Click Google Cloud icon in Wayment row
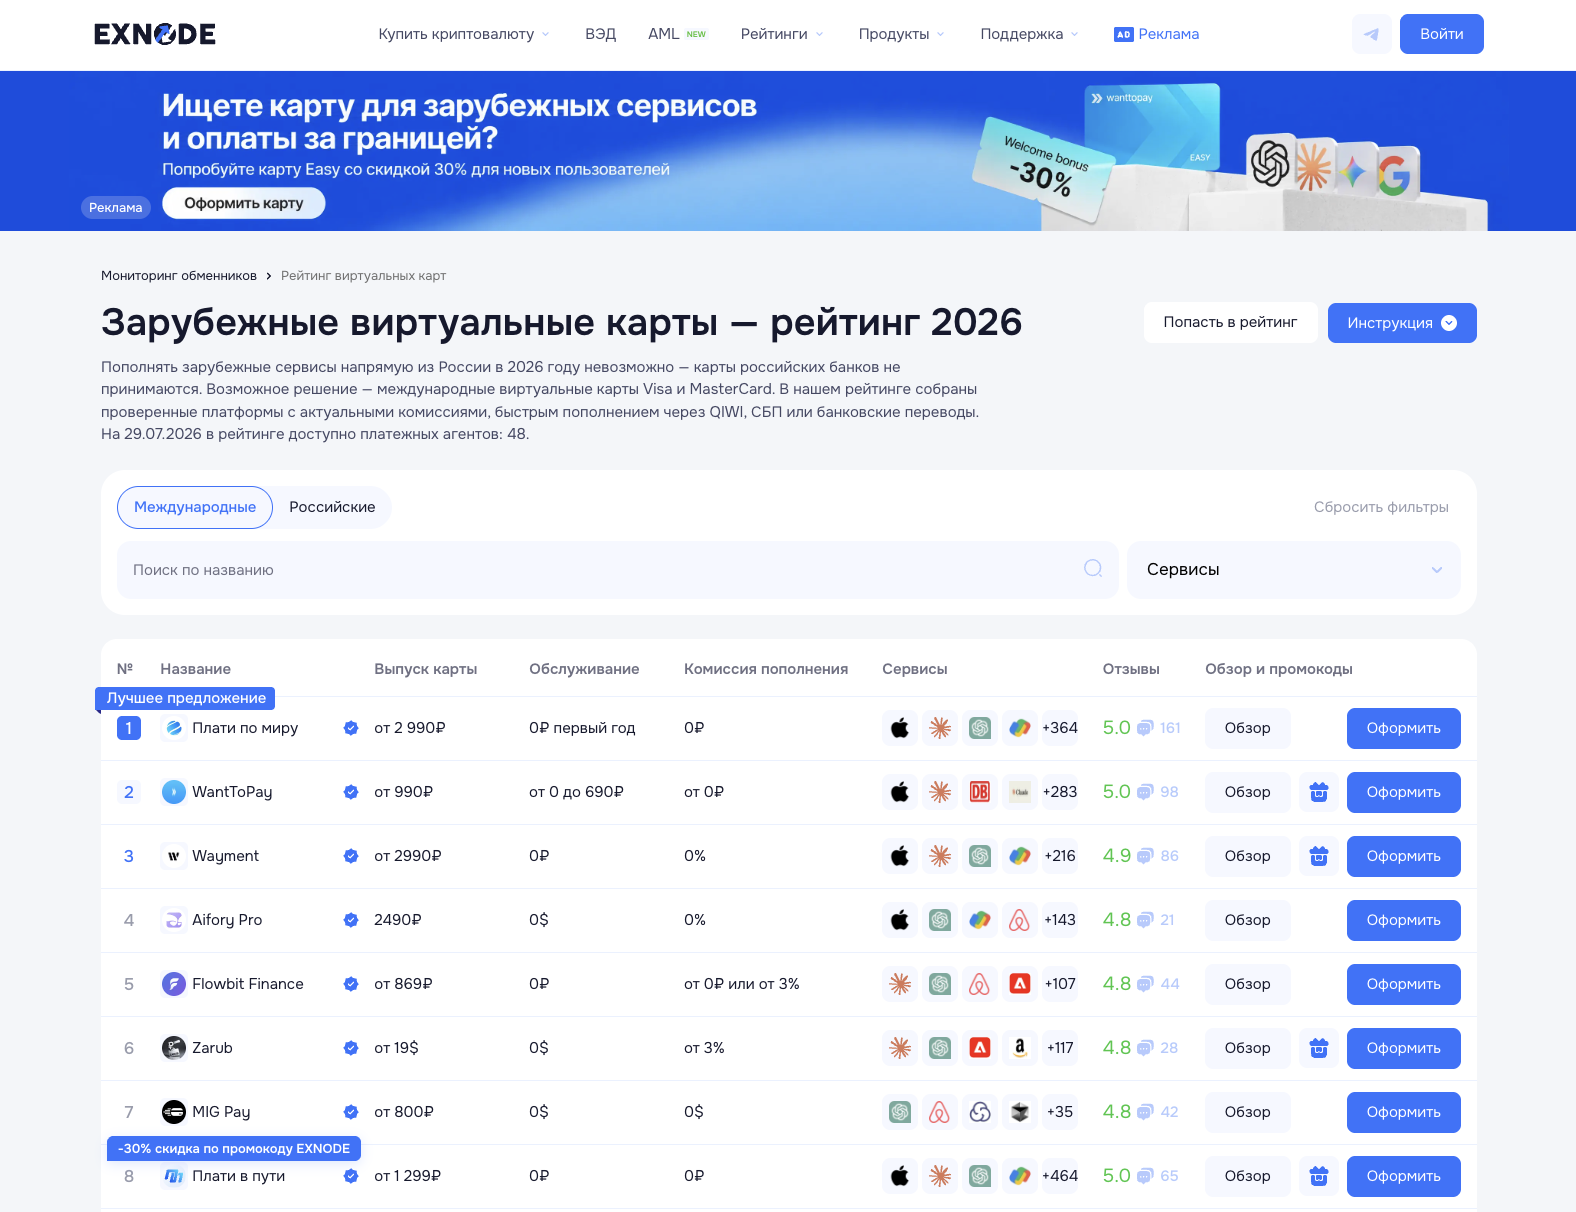 tap(1019, 856)
